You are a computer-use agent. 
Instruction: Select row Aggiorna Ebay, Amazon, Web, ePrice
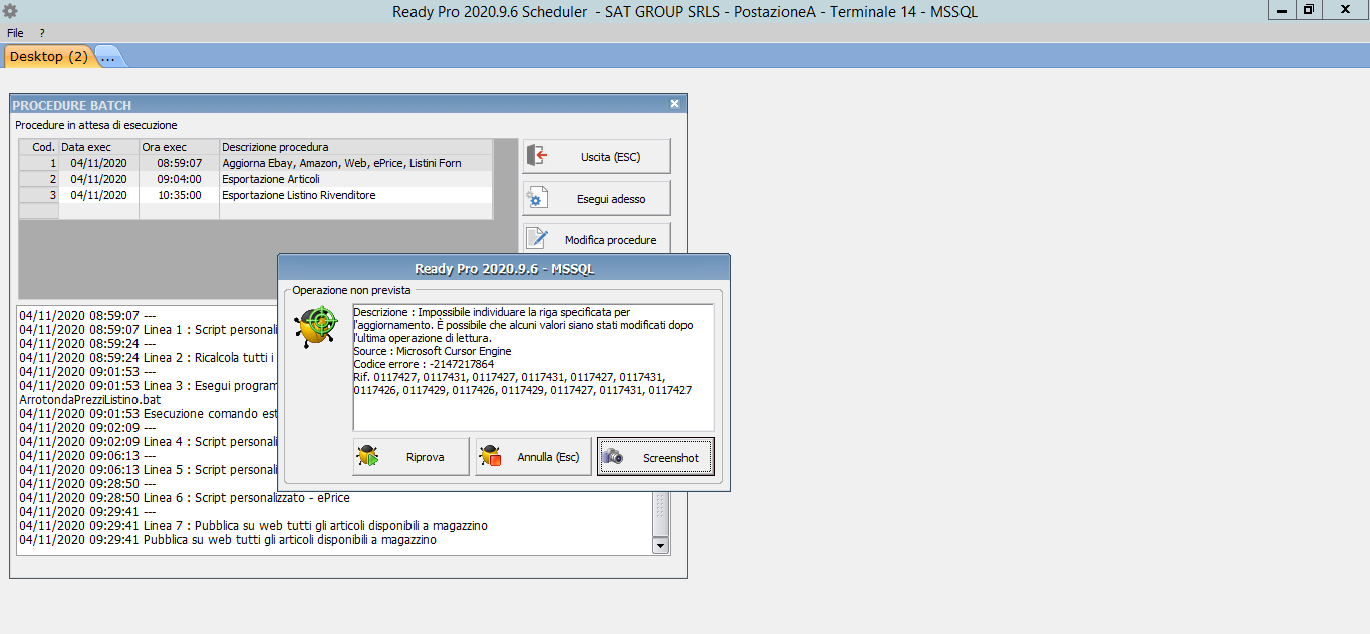256,163
